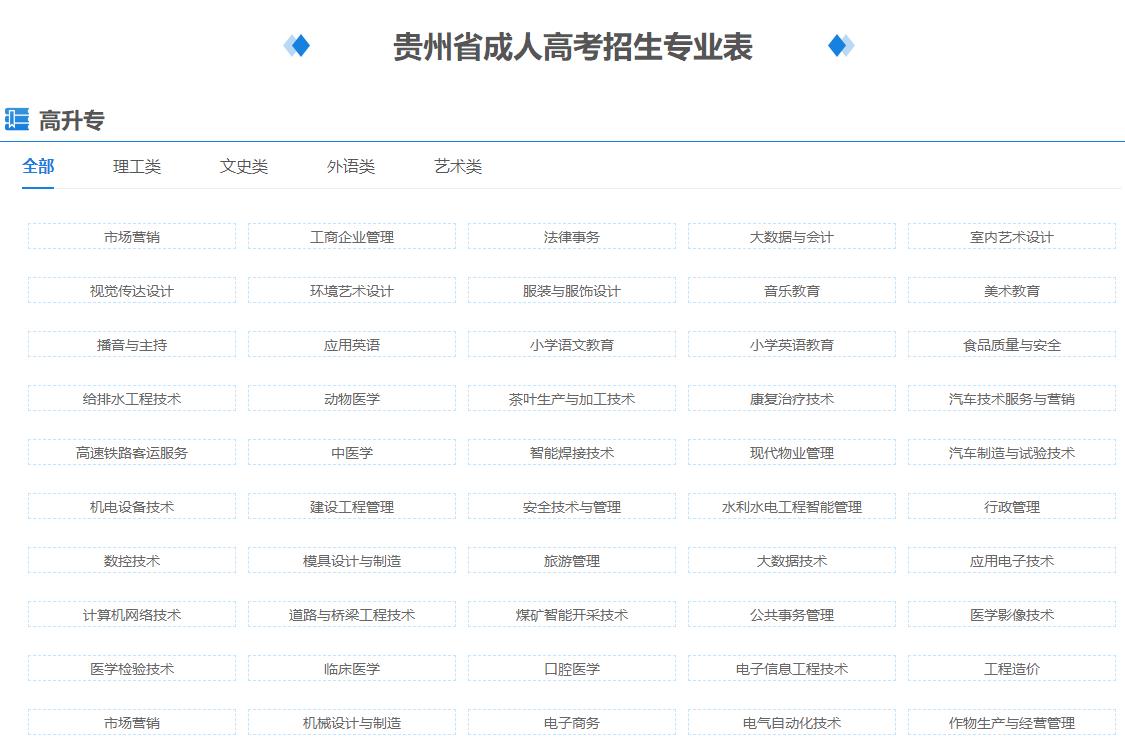
Task: Open the 工商企业管理 major
Action: tap(352, 237)
